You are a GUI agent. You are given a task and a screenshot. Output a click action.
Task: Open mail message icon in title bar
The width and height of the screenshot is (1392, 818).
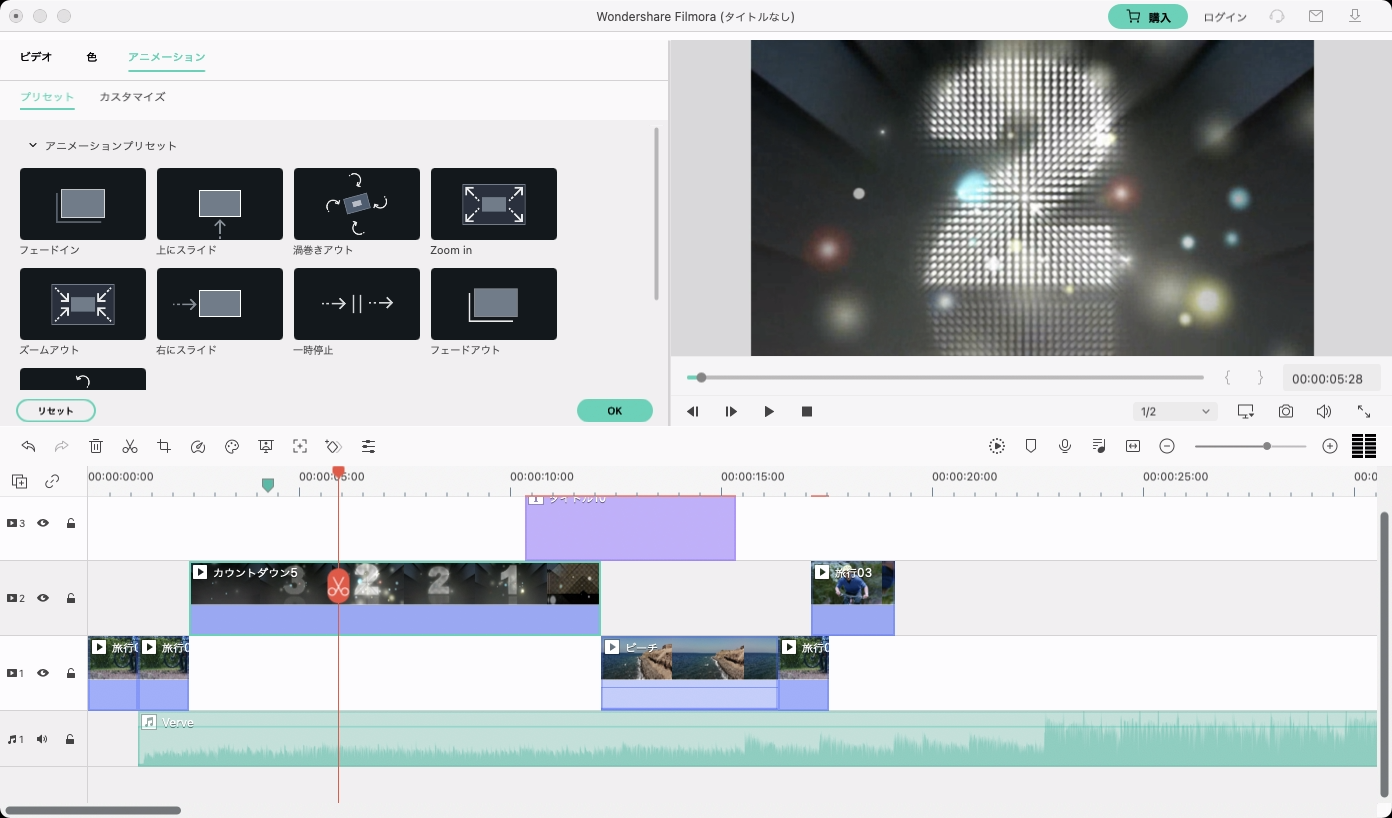coord(1316,16)
